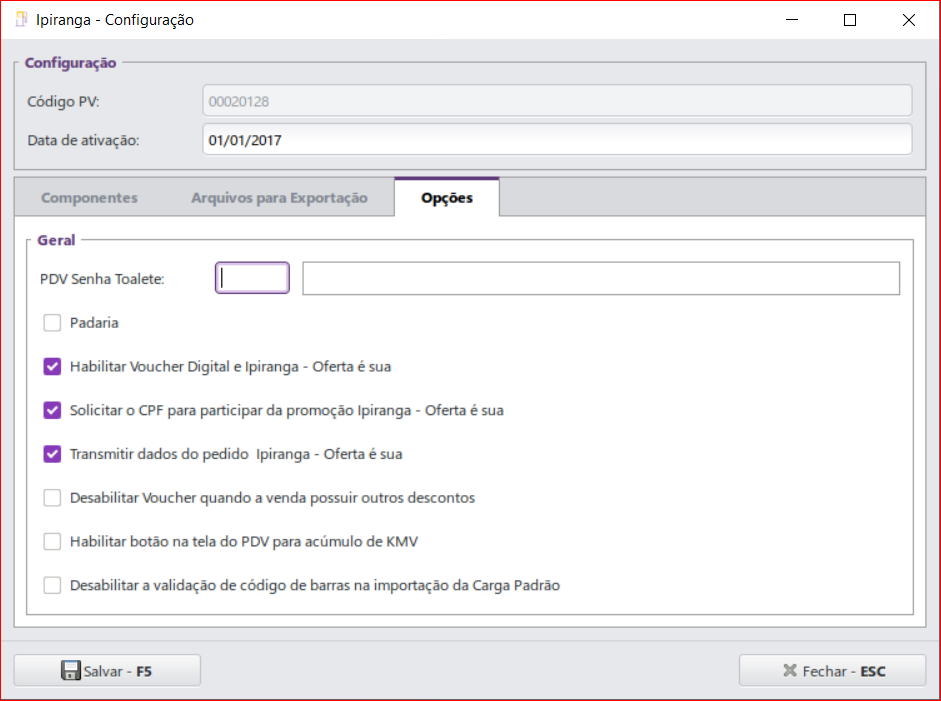The height and width of the screenshot is (701, 941).
Task: Click the 'Geral' group heading
Action: point(56,240)
